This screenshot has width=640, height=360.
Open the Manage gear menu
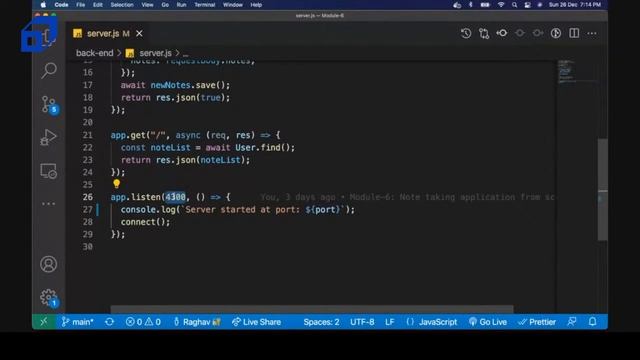point(49,298)
